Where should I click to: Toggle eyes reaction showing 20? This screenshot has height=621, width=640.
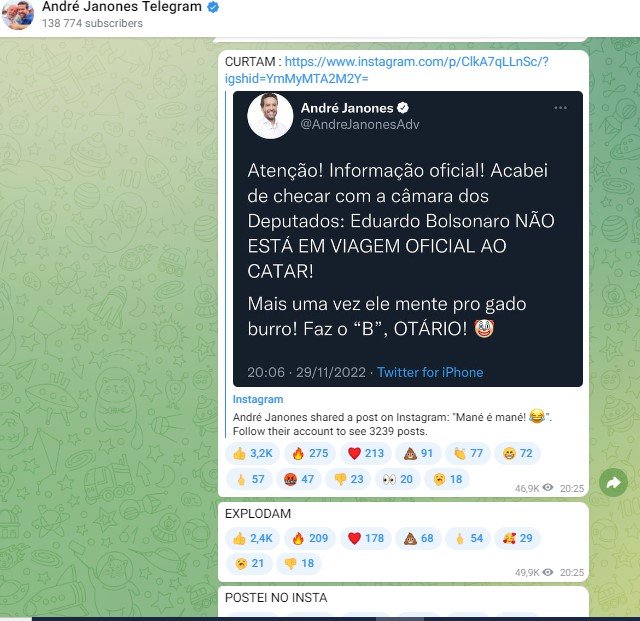click(398, 479)
